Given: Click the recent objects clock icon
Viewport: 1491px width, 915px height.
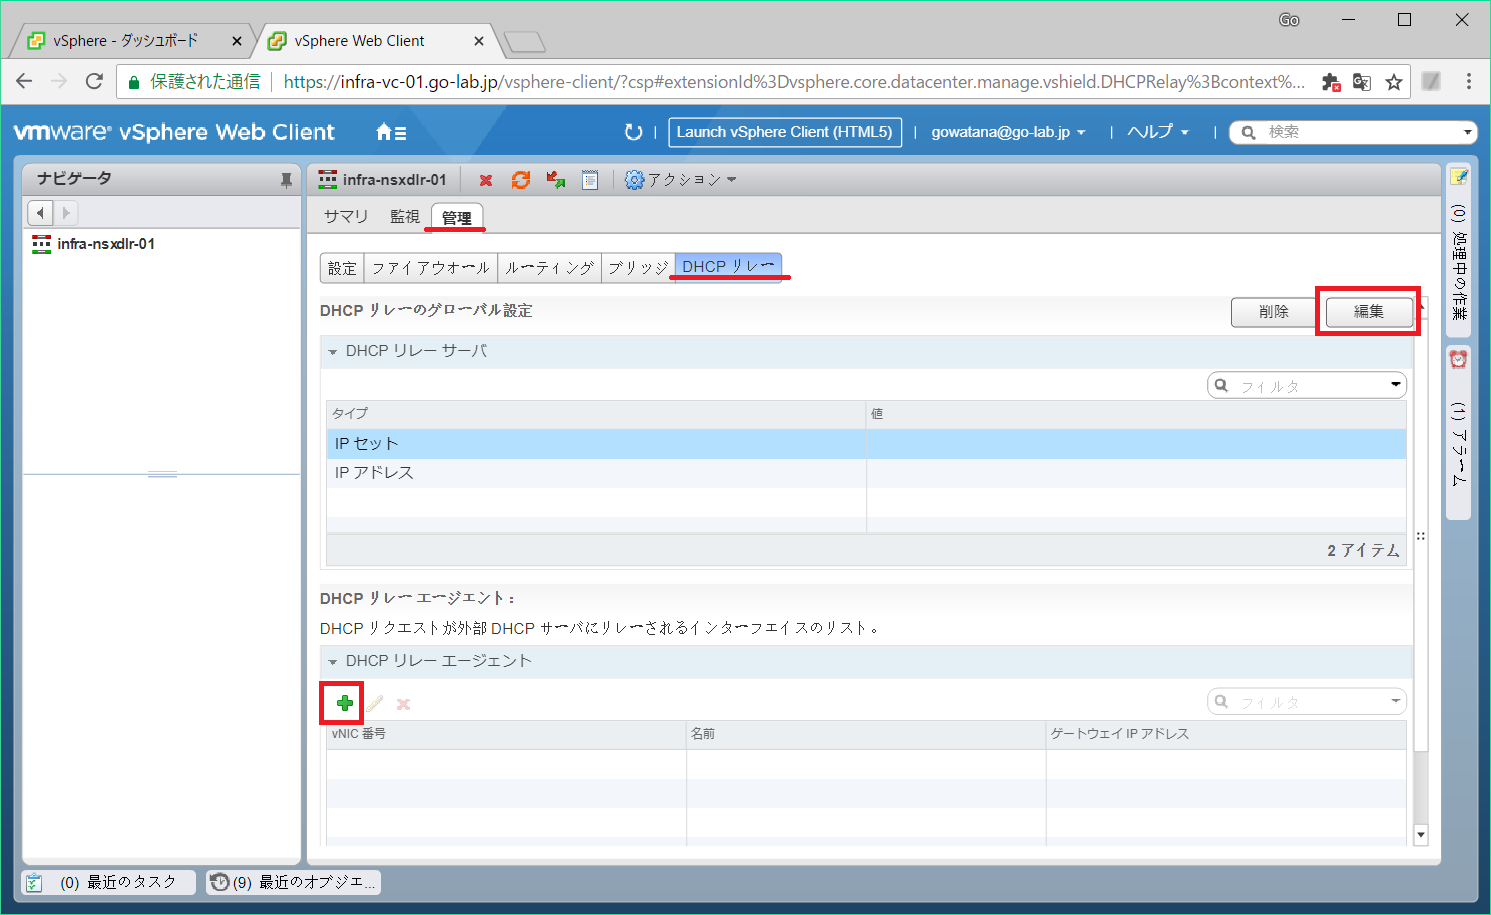Looking at the screenshot, I should pos(220,882).
